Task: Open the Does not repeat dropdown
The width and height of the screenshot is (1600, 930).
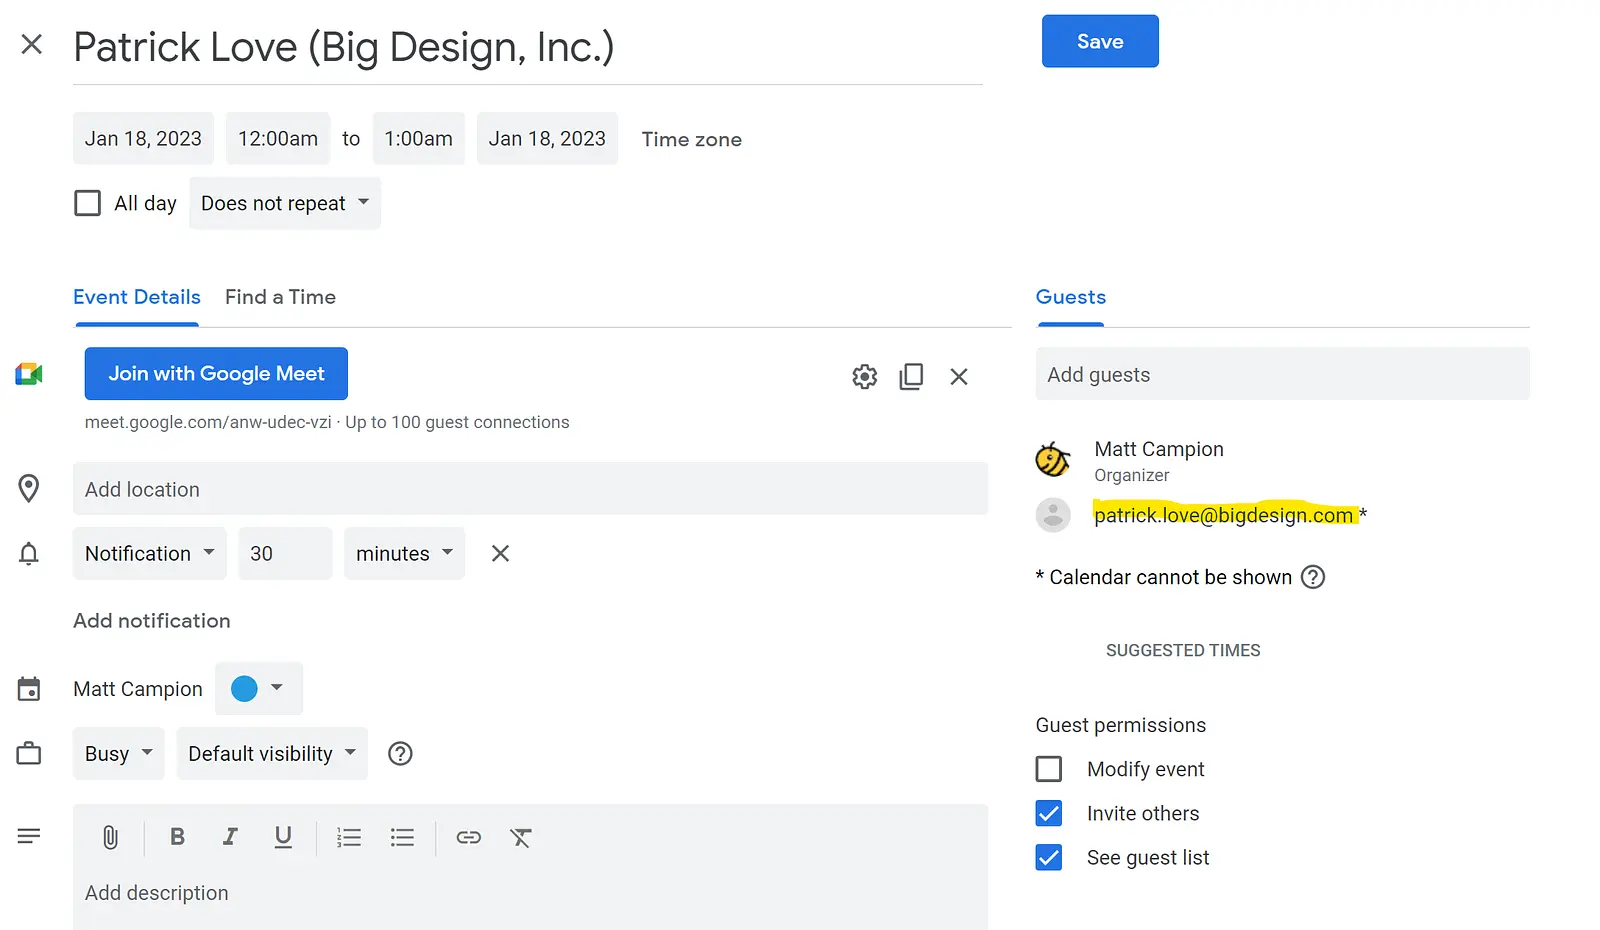Action: pos(285,203)
